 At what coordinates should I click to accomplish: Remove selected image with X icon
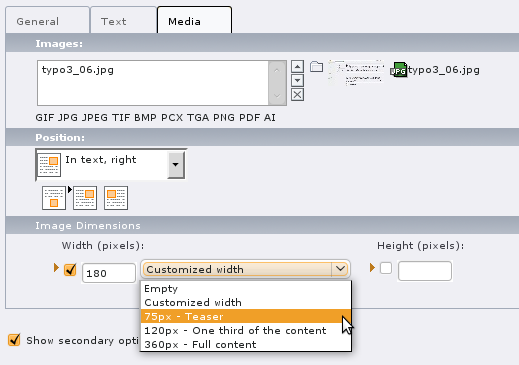click(x=297, y=95)
